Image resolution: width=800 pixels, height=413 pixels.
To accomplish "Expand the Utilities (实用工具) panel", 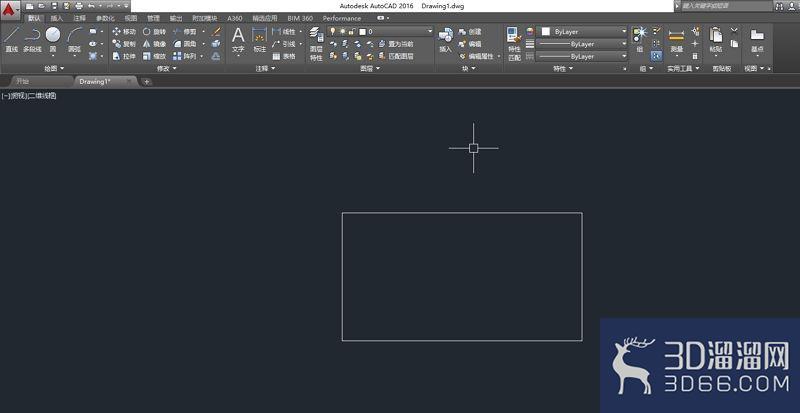I will (684, 68).
